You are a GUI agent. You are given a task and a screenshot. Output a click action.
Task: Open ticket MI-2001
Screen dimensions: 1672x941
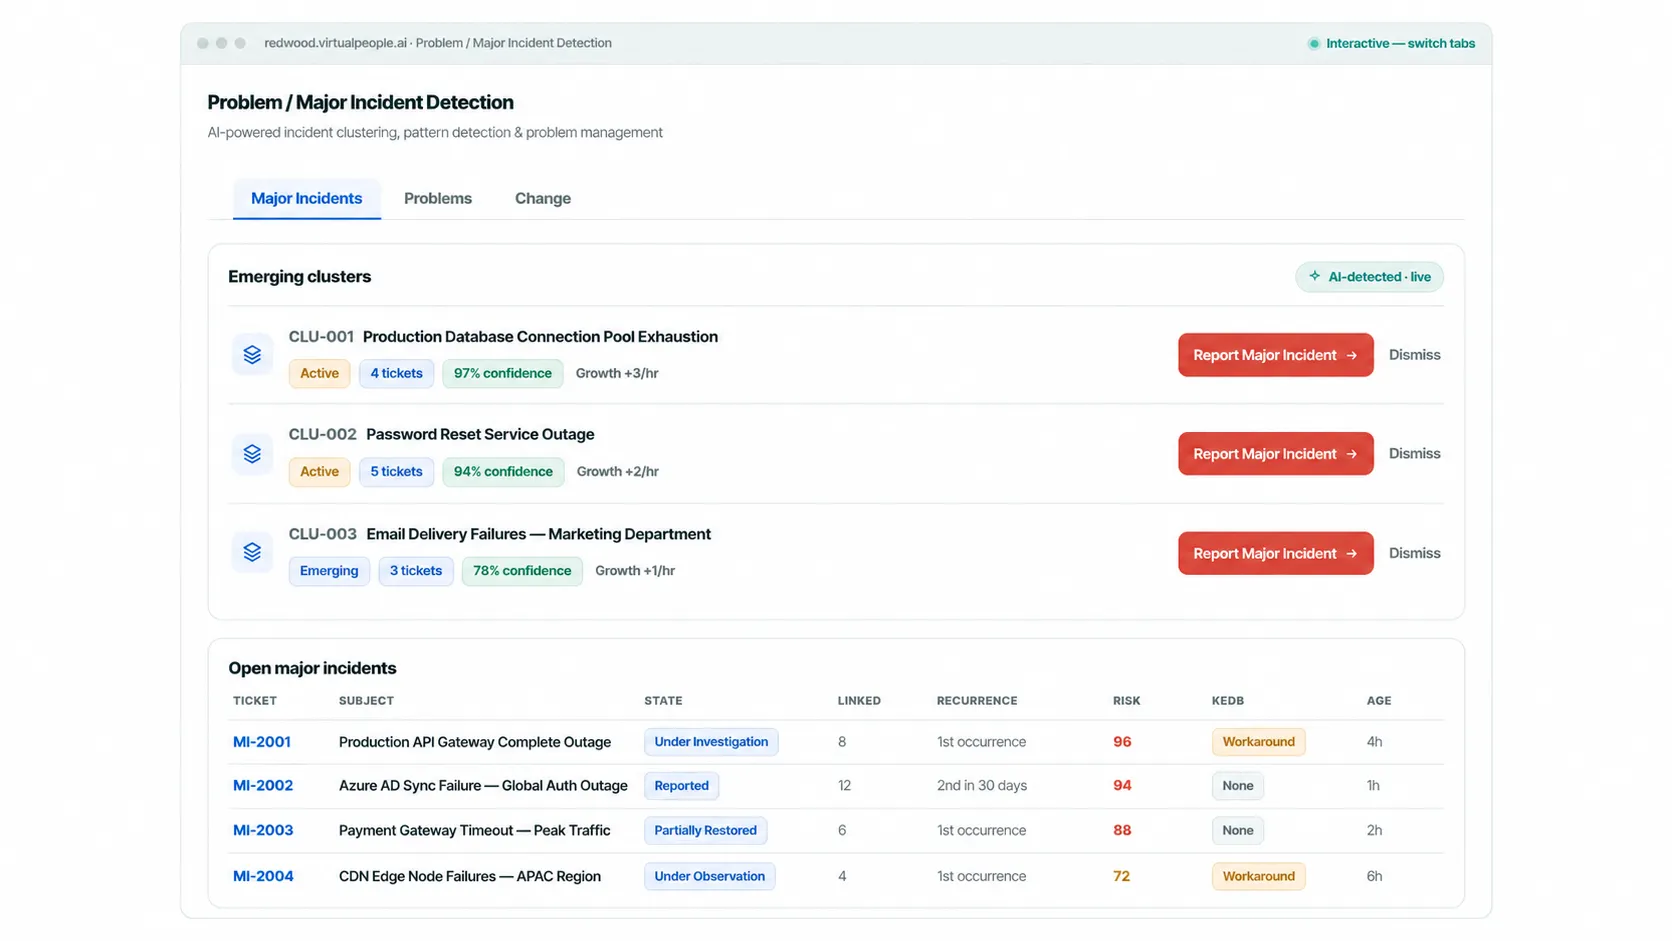coord(262,742)
